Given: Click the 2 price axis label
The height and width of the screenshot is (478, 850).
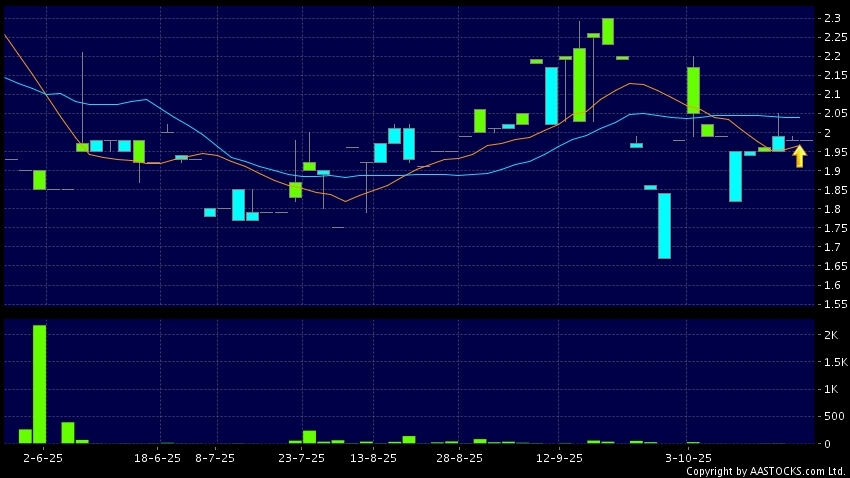Looking at the screenshot, I should 827,133.
